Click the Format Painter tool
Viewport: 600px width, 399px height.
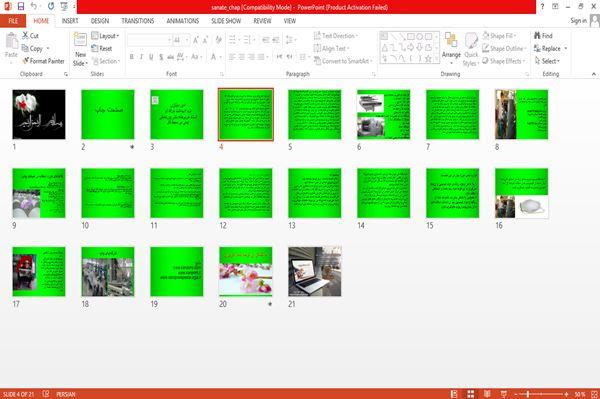(x=43, y=61)
